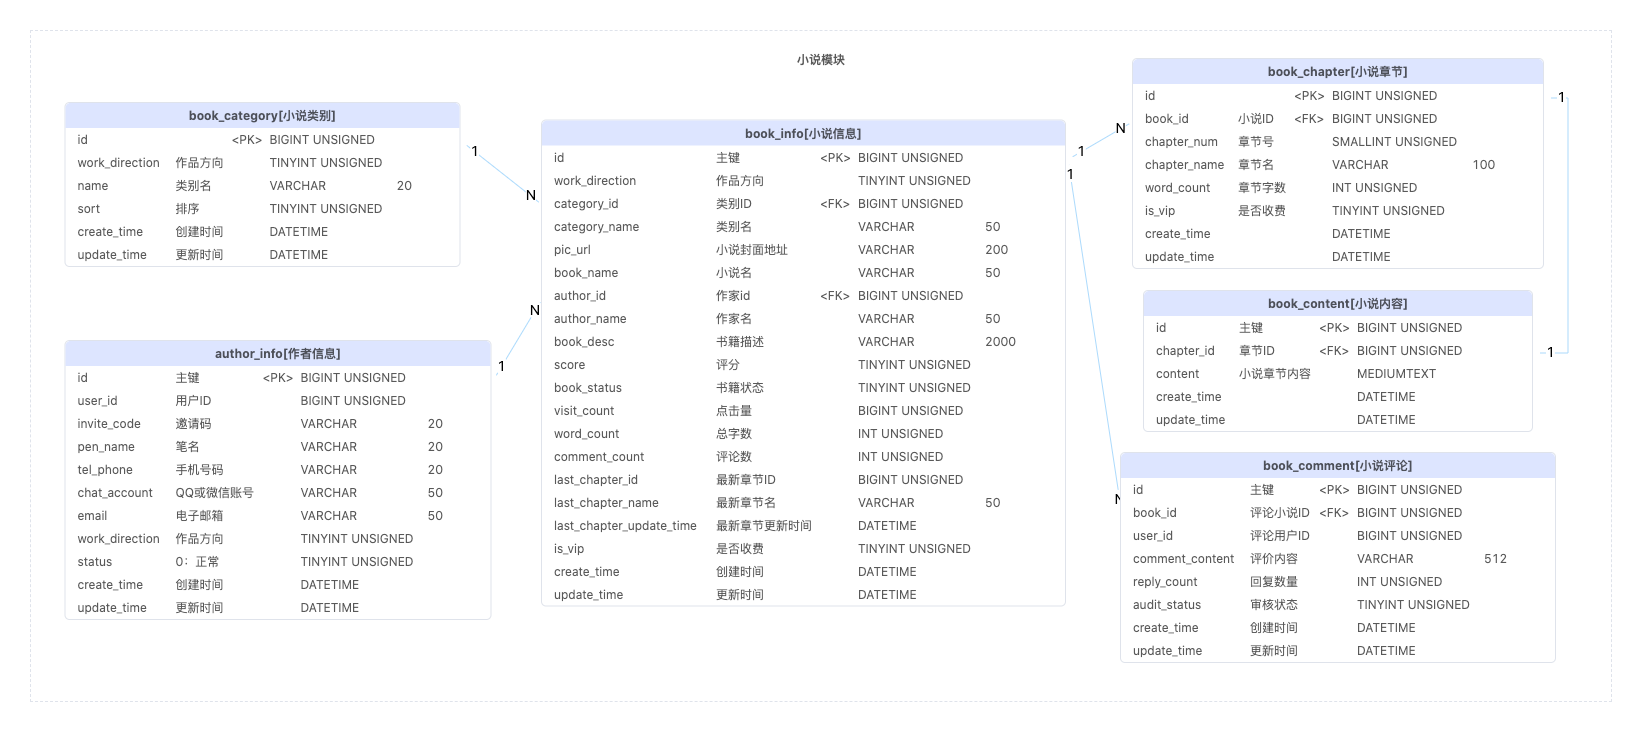Click book_id field in book_chapter table

(1338, 119)
